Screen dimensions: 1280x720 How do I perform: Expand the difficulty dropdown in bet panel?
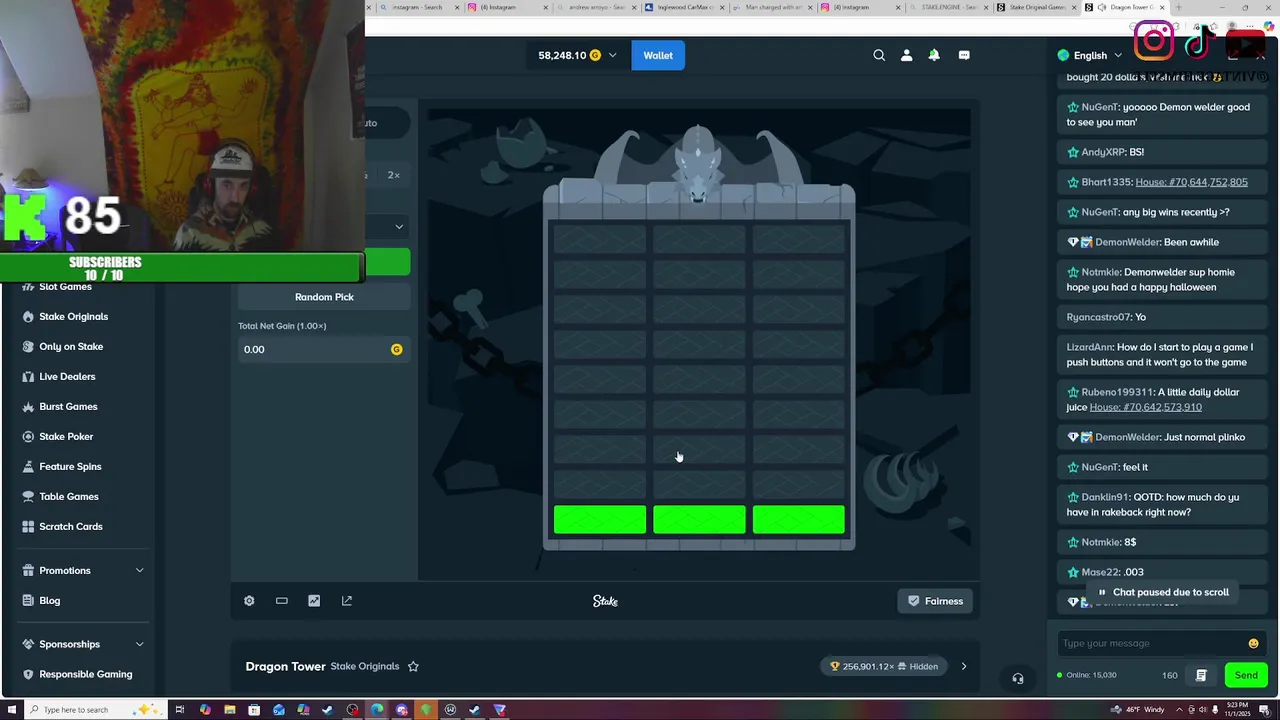tap(399, 227)
